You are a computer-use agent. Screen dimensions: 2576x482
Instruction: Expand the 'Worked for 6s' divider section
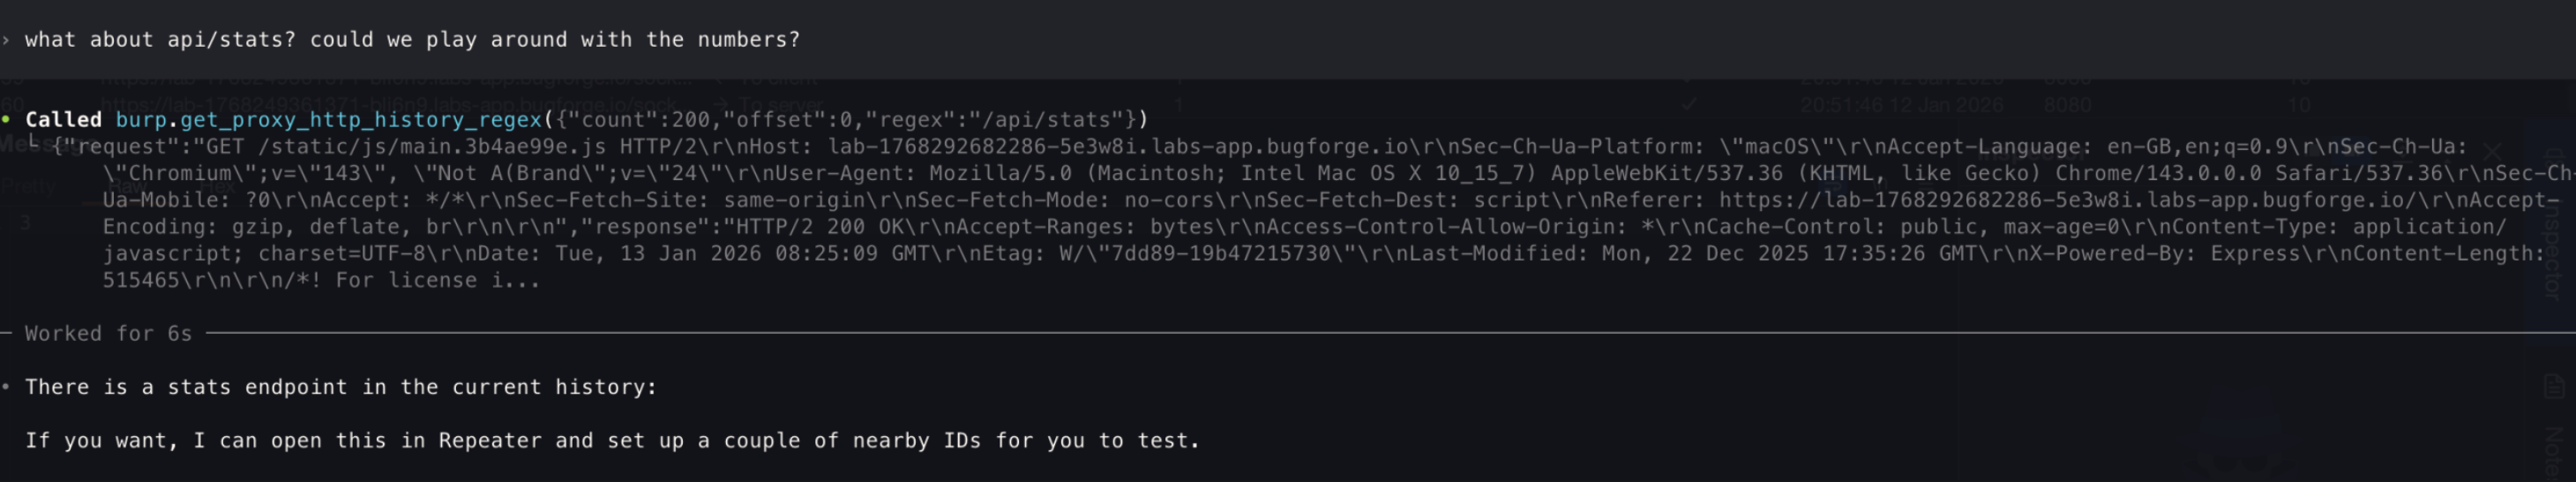(108, 334)
